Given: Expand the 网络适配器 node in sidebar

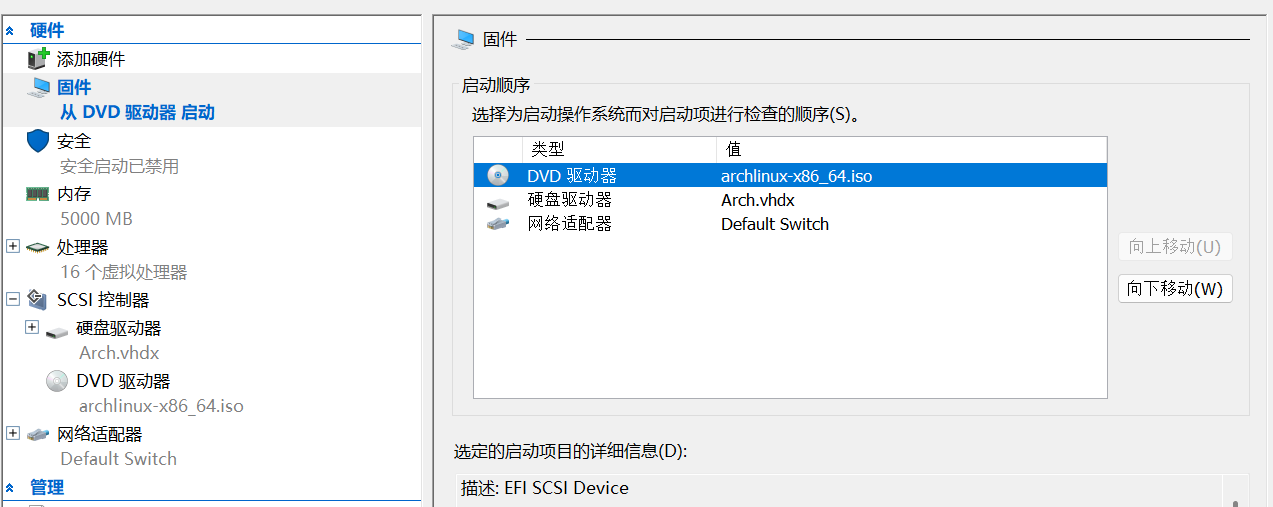Looking at the screenshot, I should [13, 433].
